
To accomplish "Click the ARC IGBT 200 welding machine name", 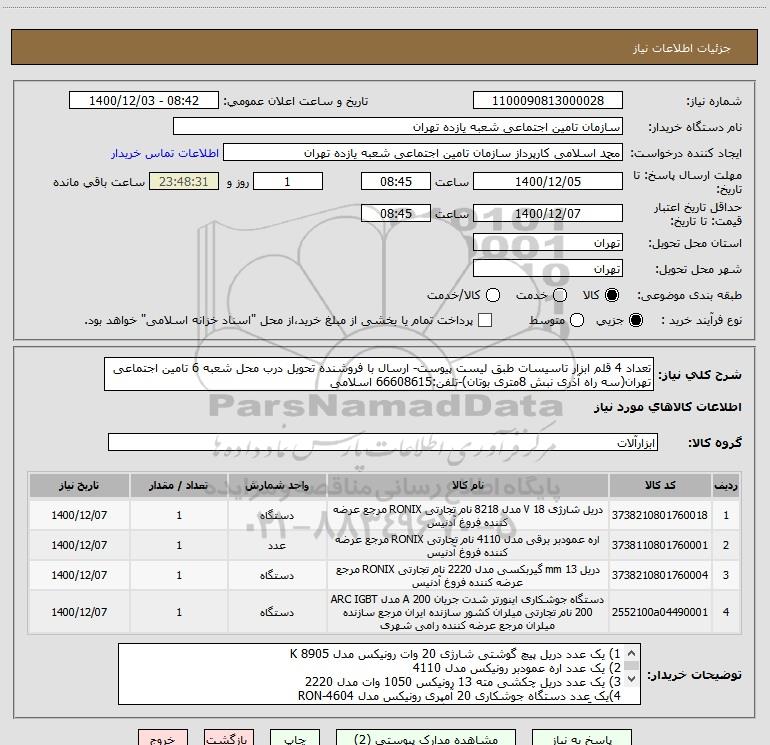I will pos(468,612).
